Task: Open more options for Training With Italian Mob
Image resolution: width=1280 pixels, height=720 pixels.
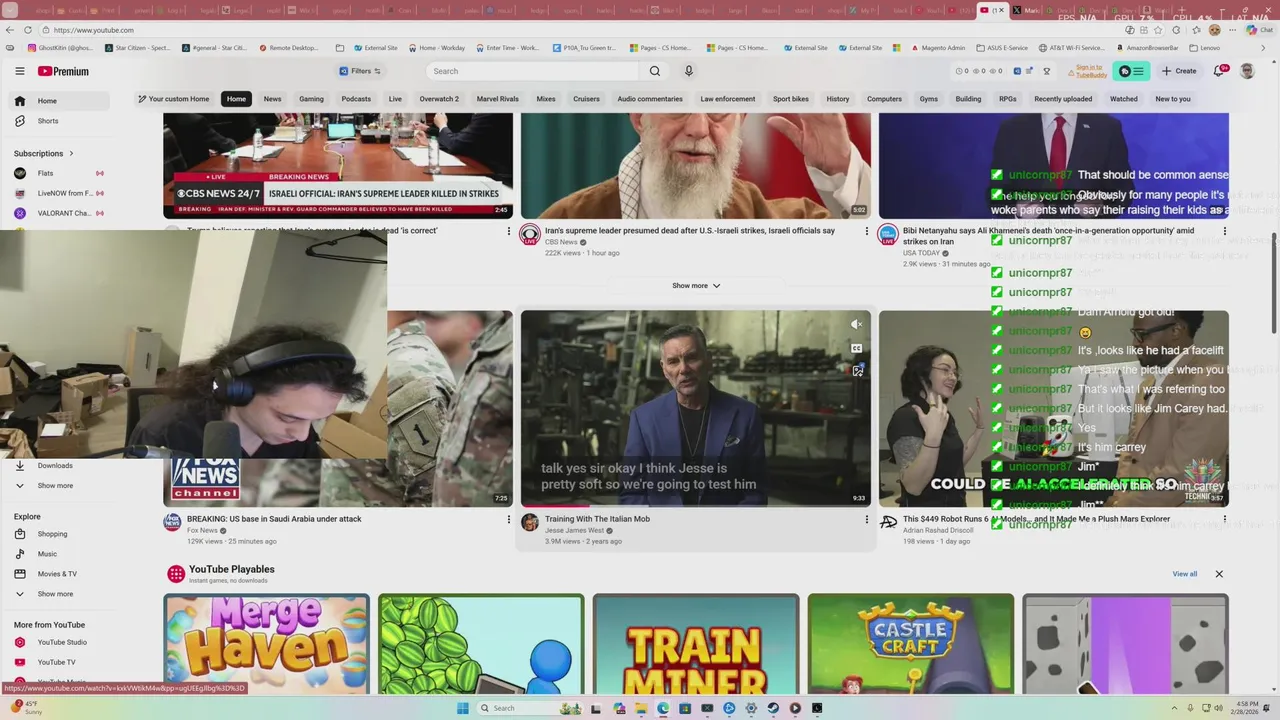Action: pyautogui.click(x=867, y=519)
